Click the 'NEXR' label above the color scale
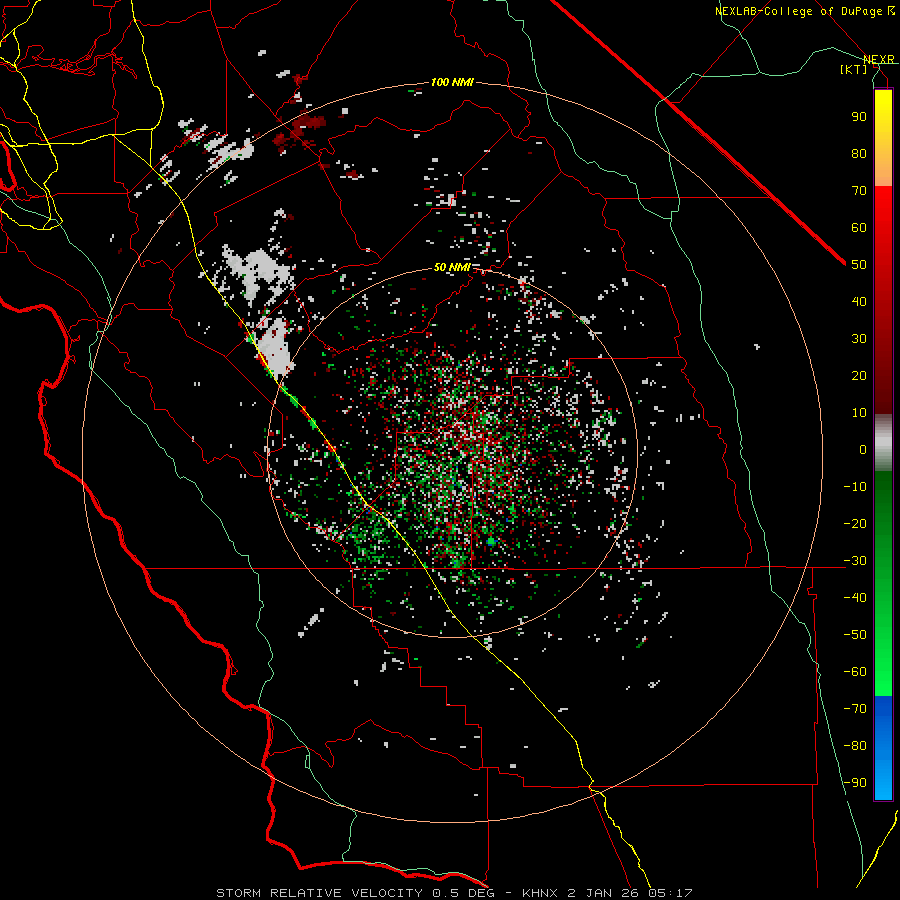Viewport: 900px width, 900px height. (x=879, y=60)
